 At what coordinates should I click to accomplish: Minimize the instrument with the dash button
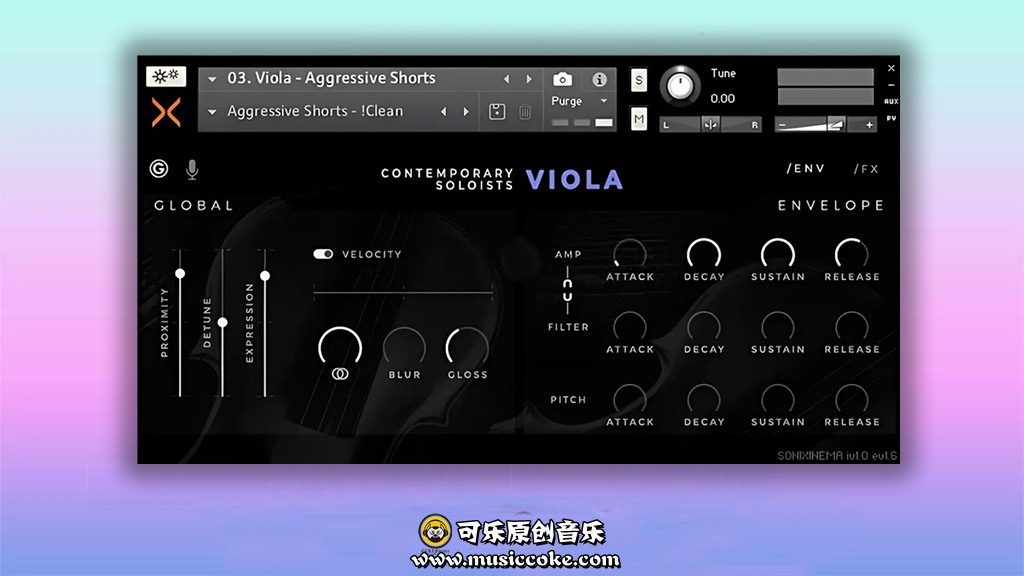(x=891, y=85)
